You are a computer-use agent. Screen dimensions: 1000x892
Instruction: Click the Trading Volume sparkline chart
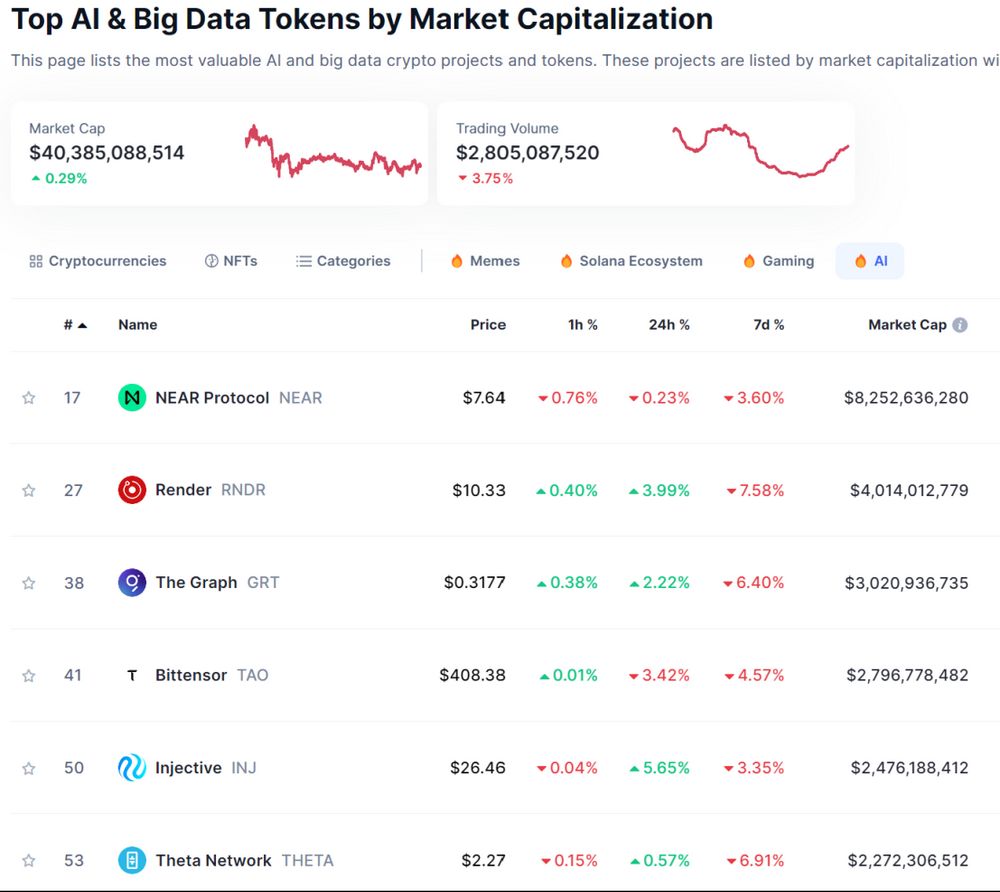(761, 151)
